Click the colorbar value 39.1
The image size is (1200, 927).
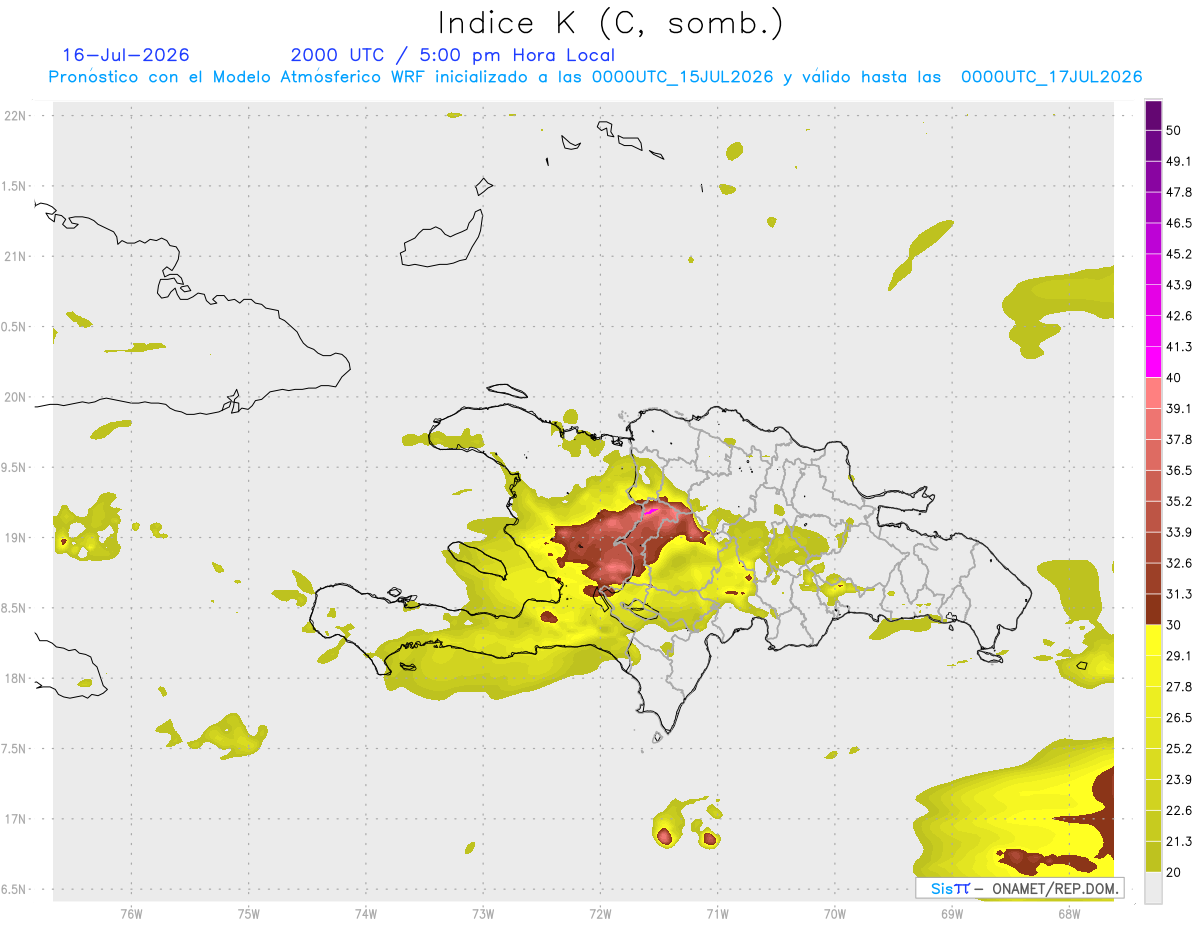(1179, 409)
